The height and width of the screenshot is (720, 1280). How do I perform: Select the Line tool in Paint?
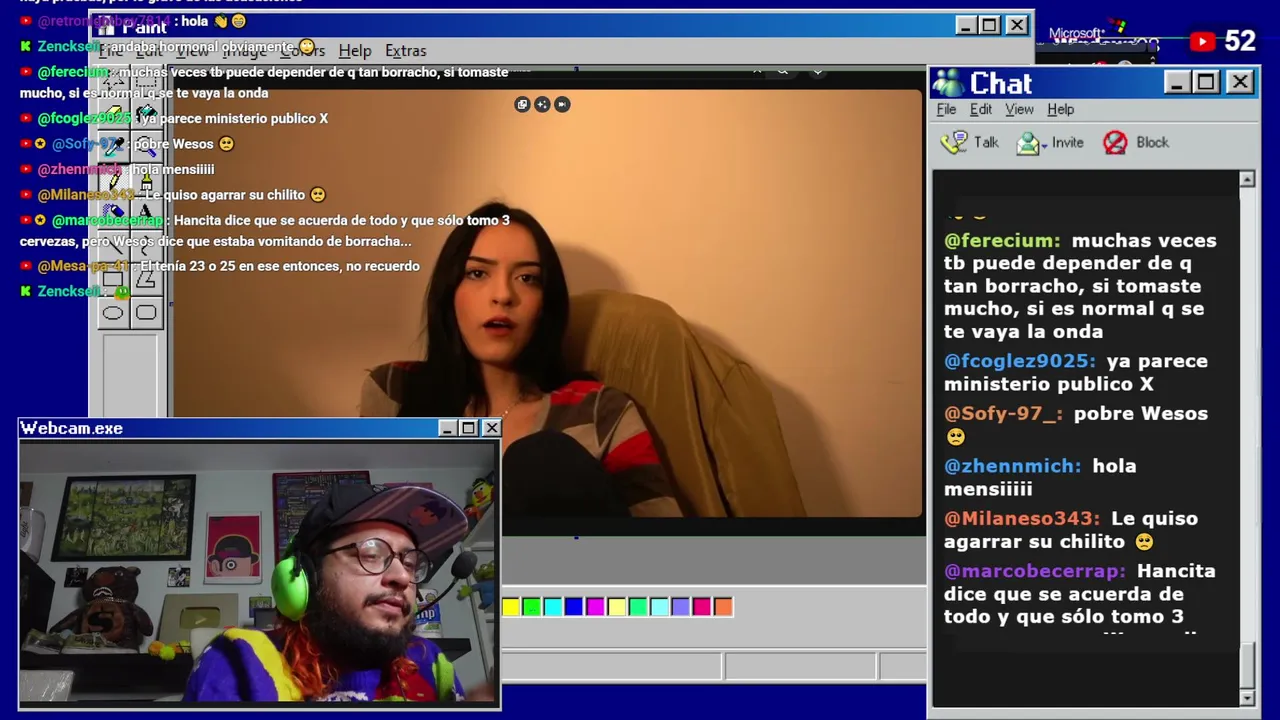tap(112, 247)
